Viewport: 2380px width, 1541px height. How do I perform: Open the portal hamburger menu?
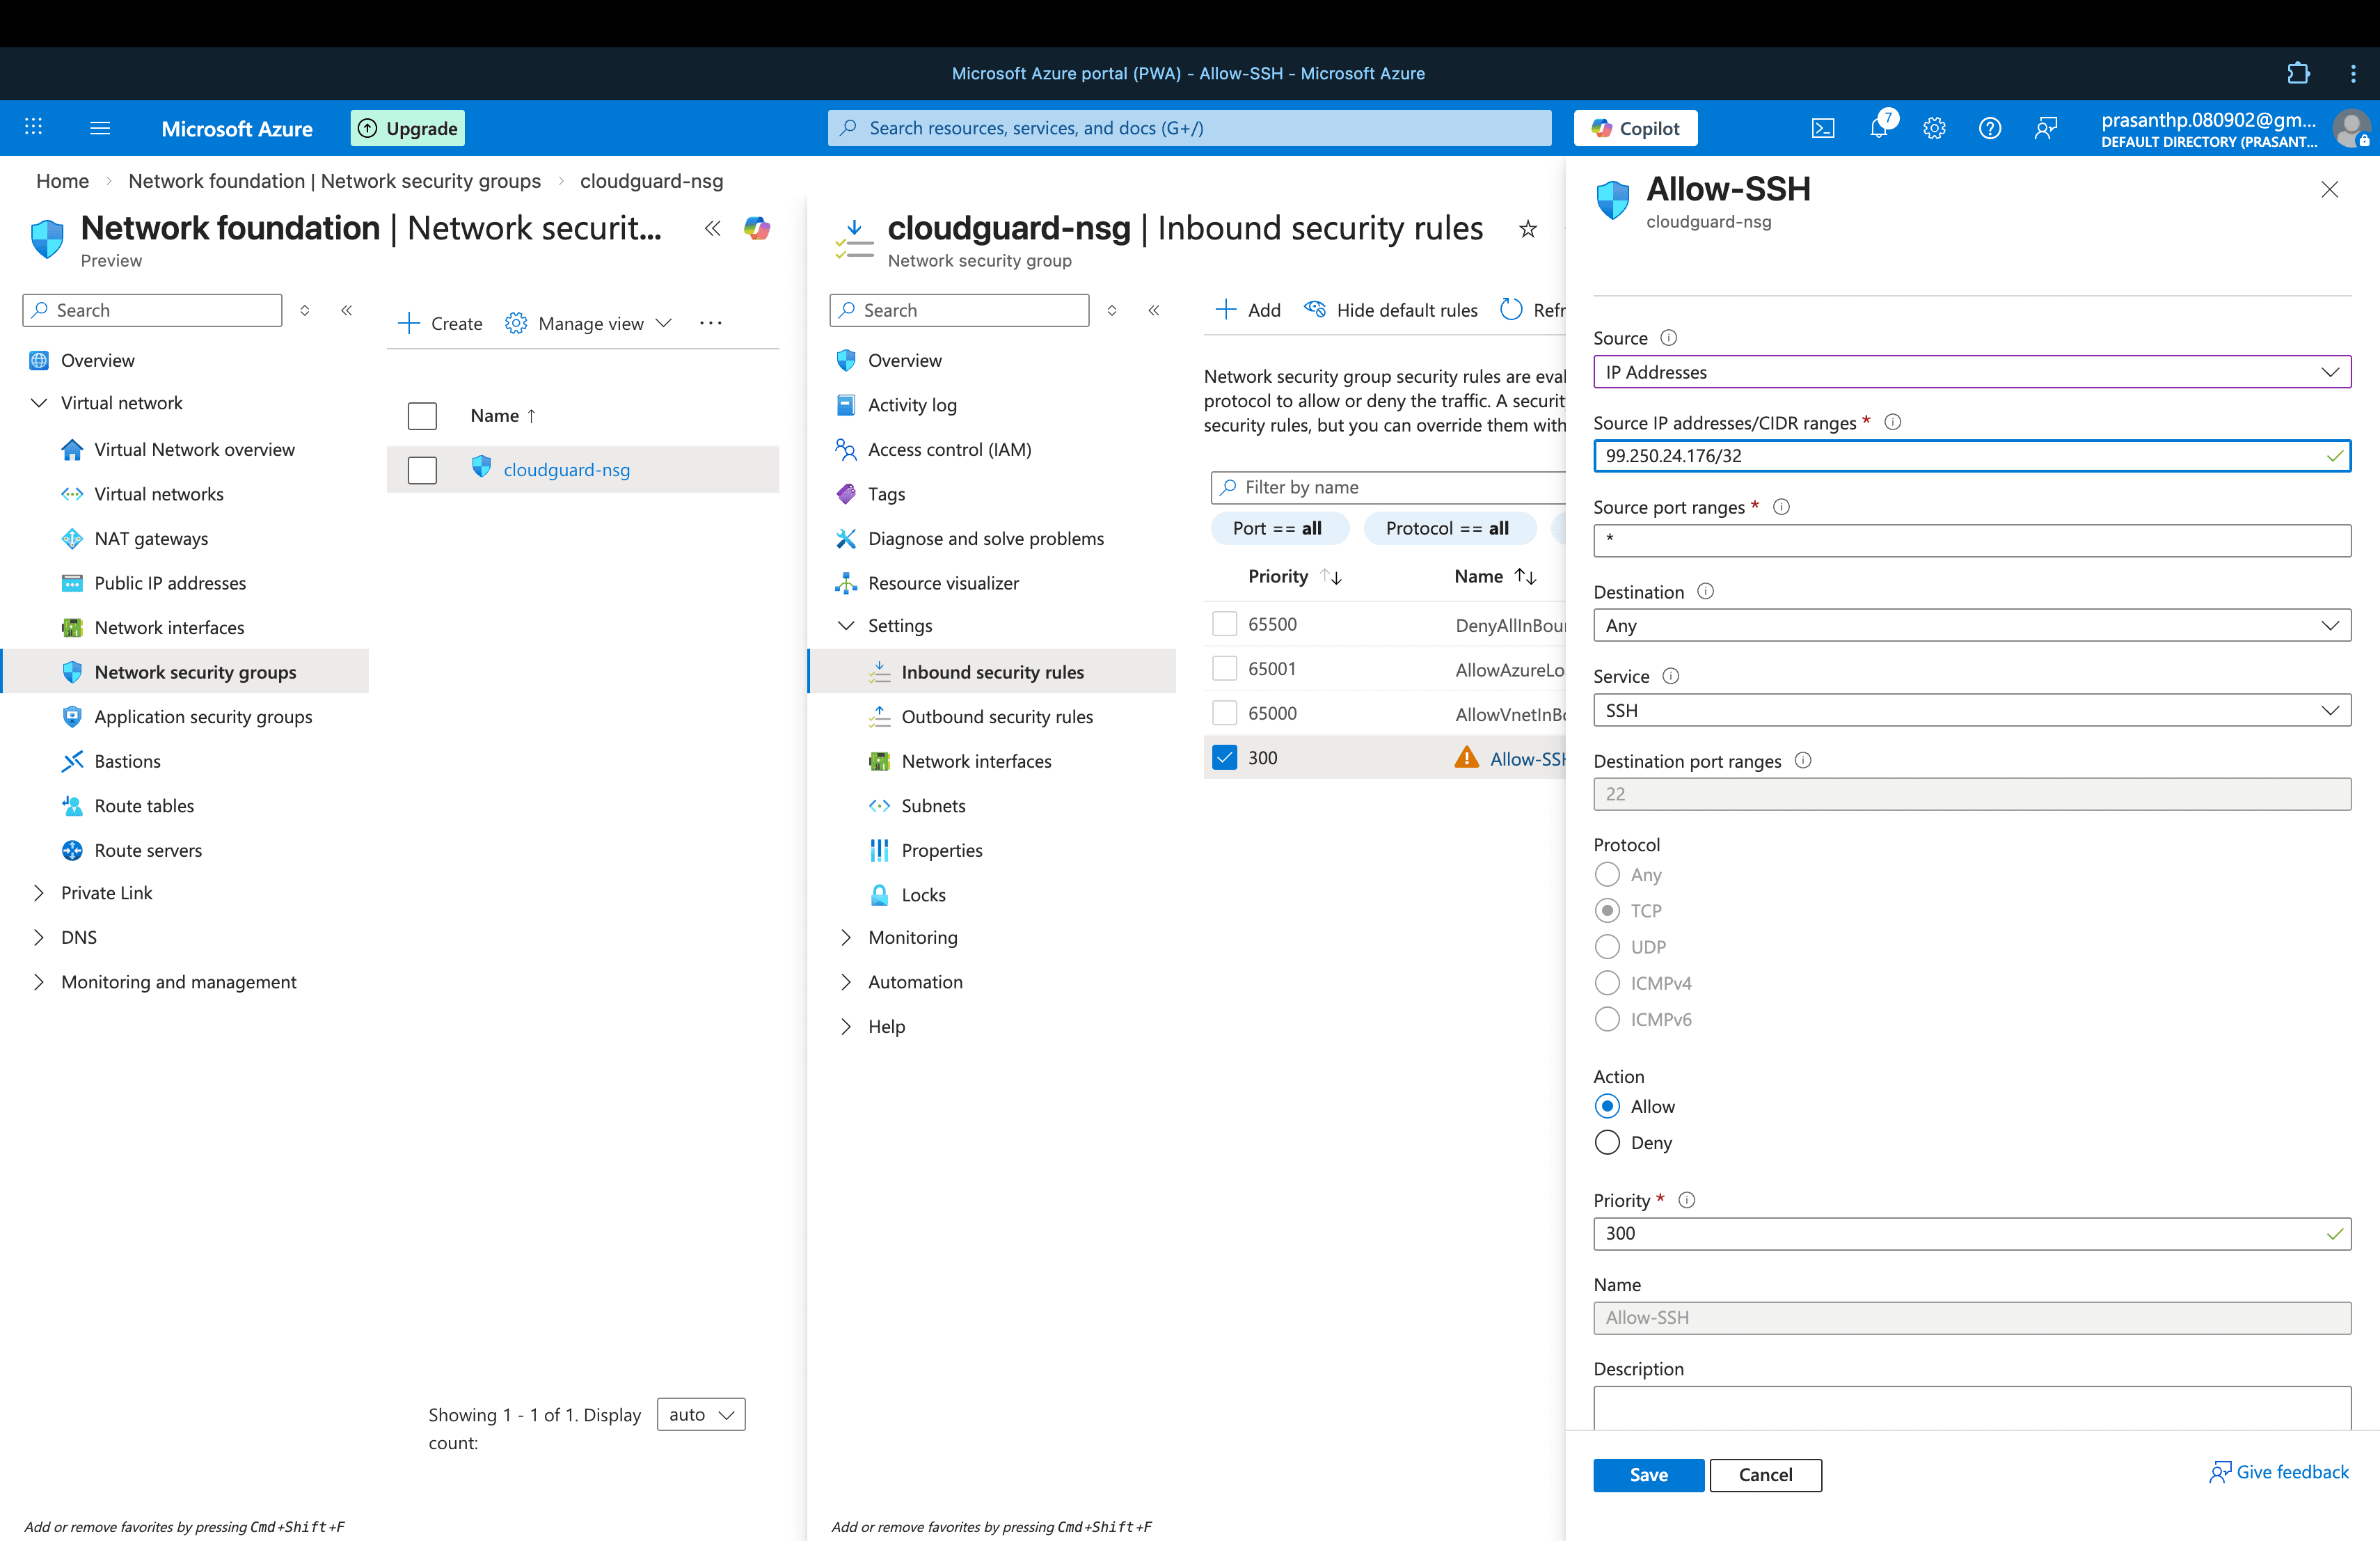click(100, 128)
